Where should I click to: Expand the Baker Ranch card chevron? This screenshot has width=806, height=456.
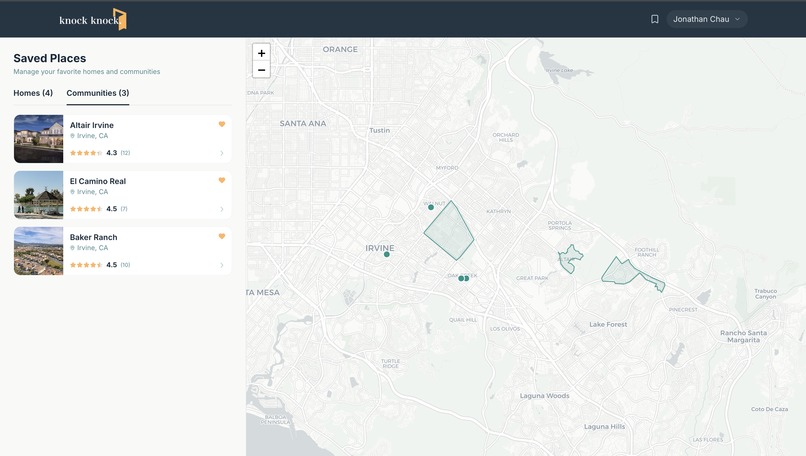tap(222, 265)
